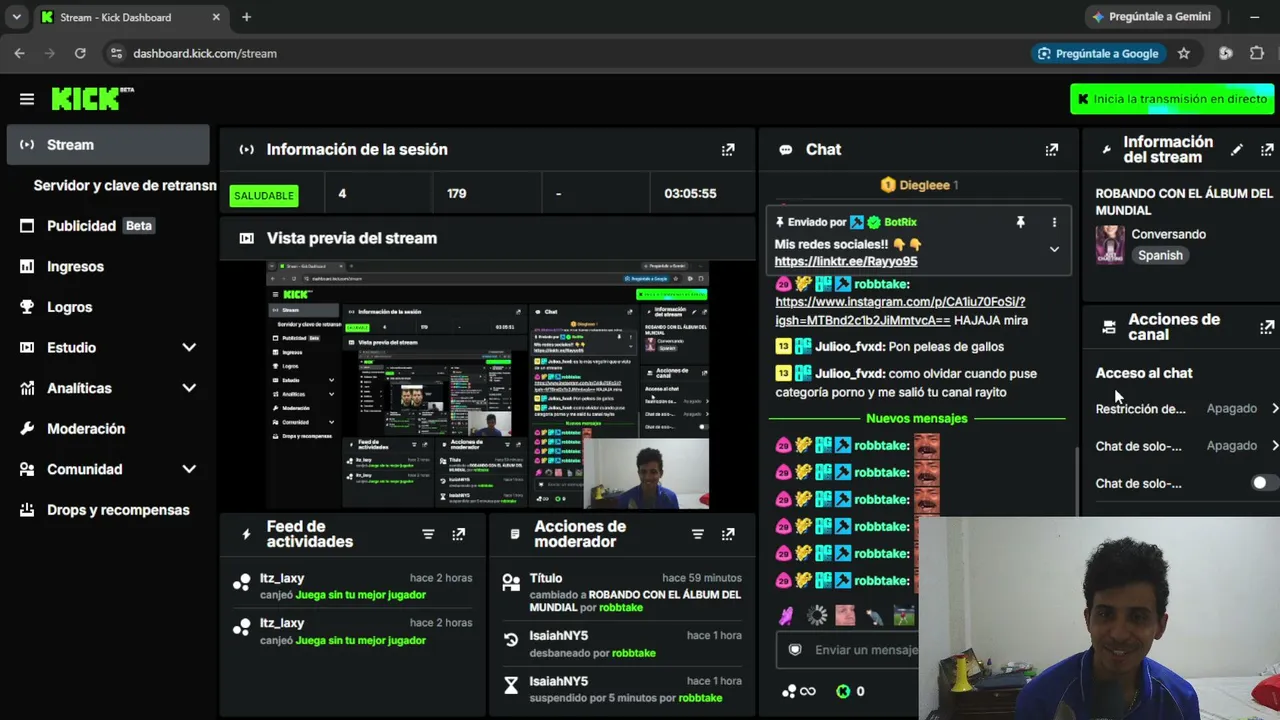1280x720 pixels.
Task: Open Servidor y clave de retransmisión
Action: tap(125, 185)
